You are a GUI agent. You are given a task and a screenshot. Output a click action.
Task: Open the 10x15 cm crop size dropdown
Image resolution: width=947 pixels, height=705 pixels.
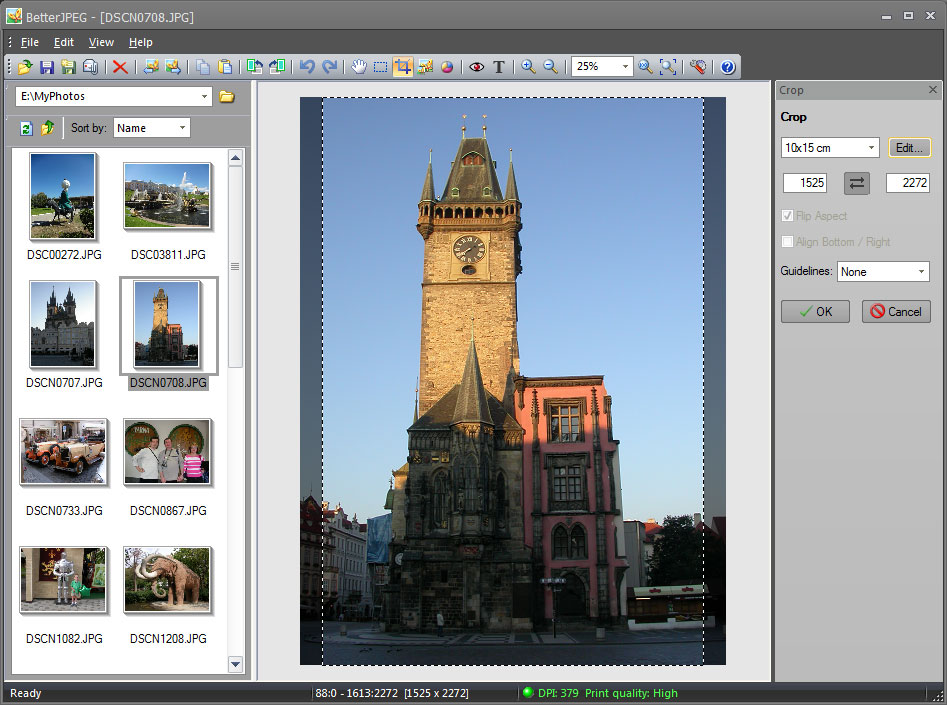click(x=871, y=147)
